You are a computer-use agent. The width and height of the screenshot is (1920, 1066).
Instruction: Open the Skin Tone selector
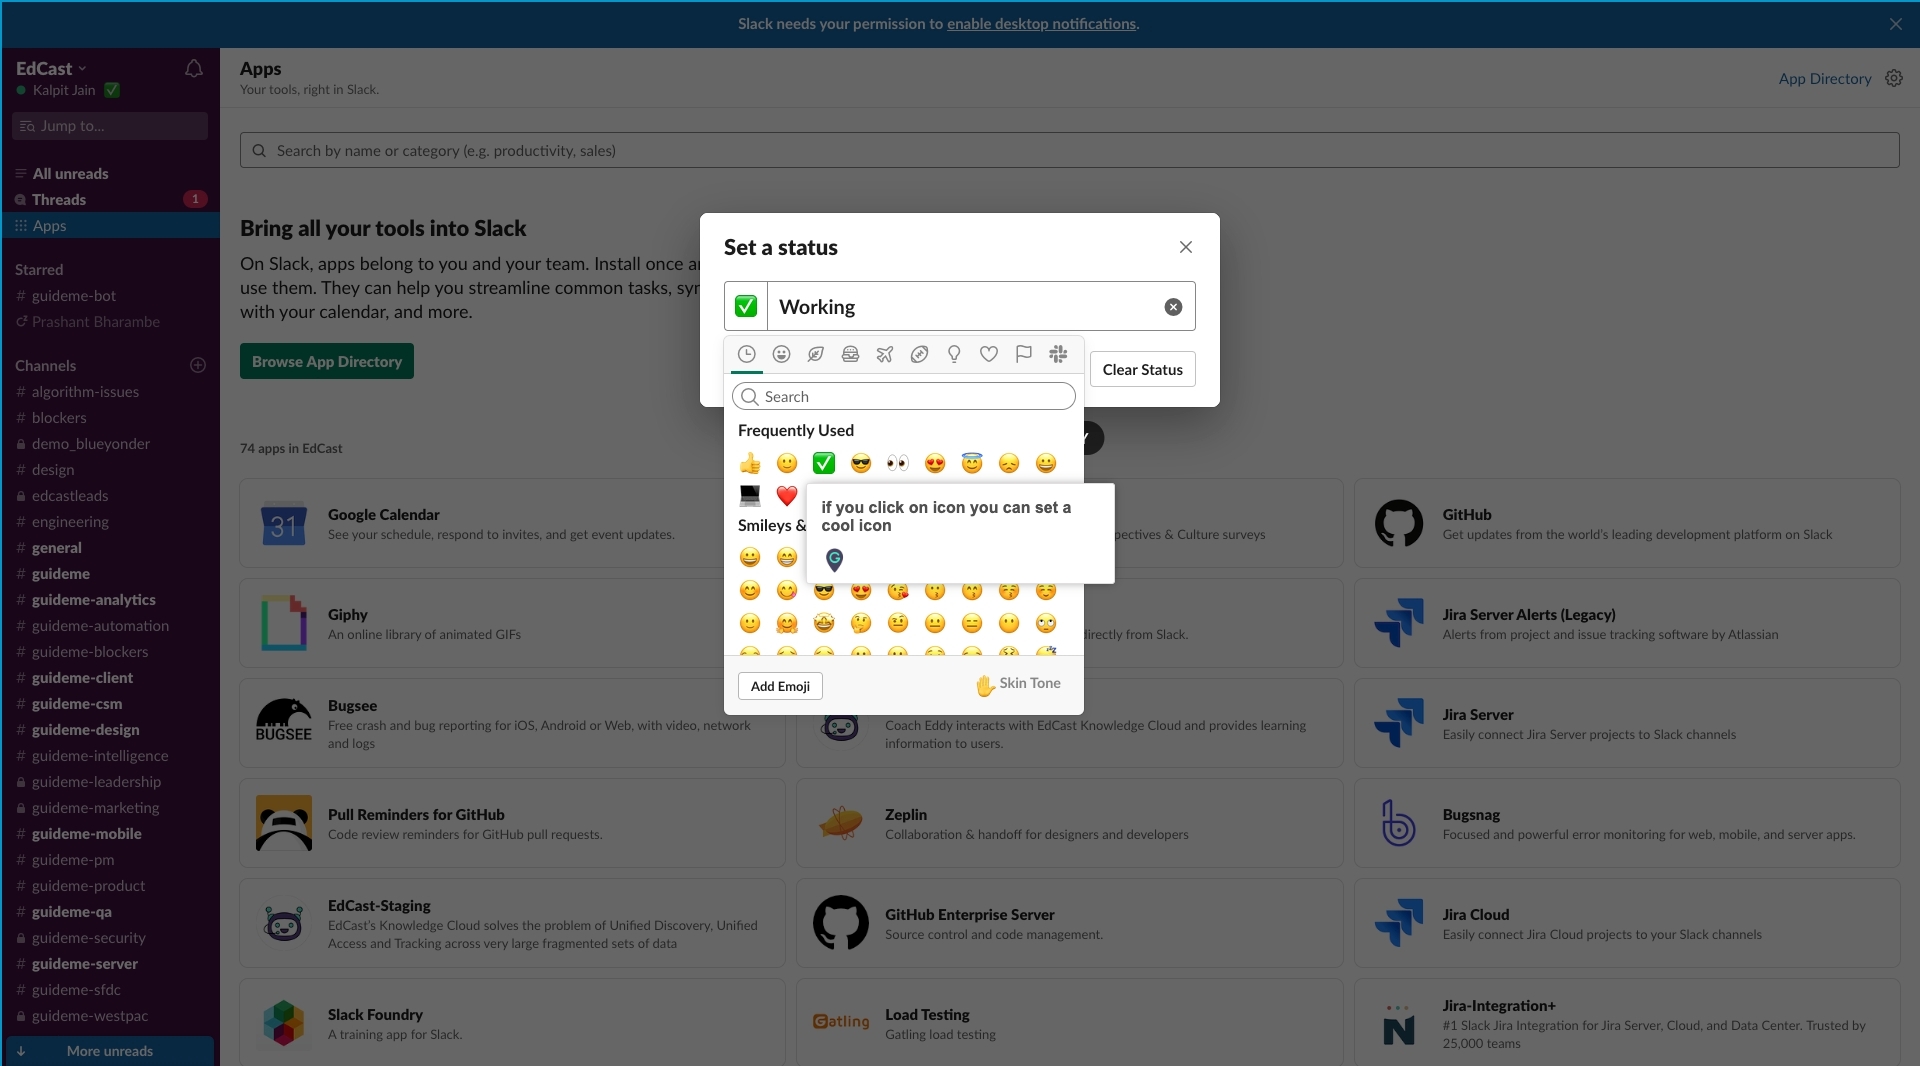[x=1018, y=684]
